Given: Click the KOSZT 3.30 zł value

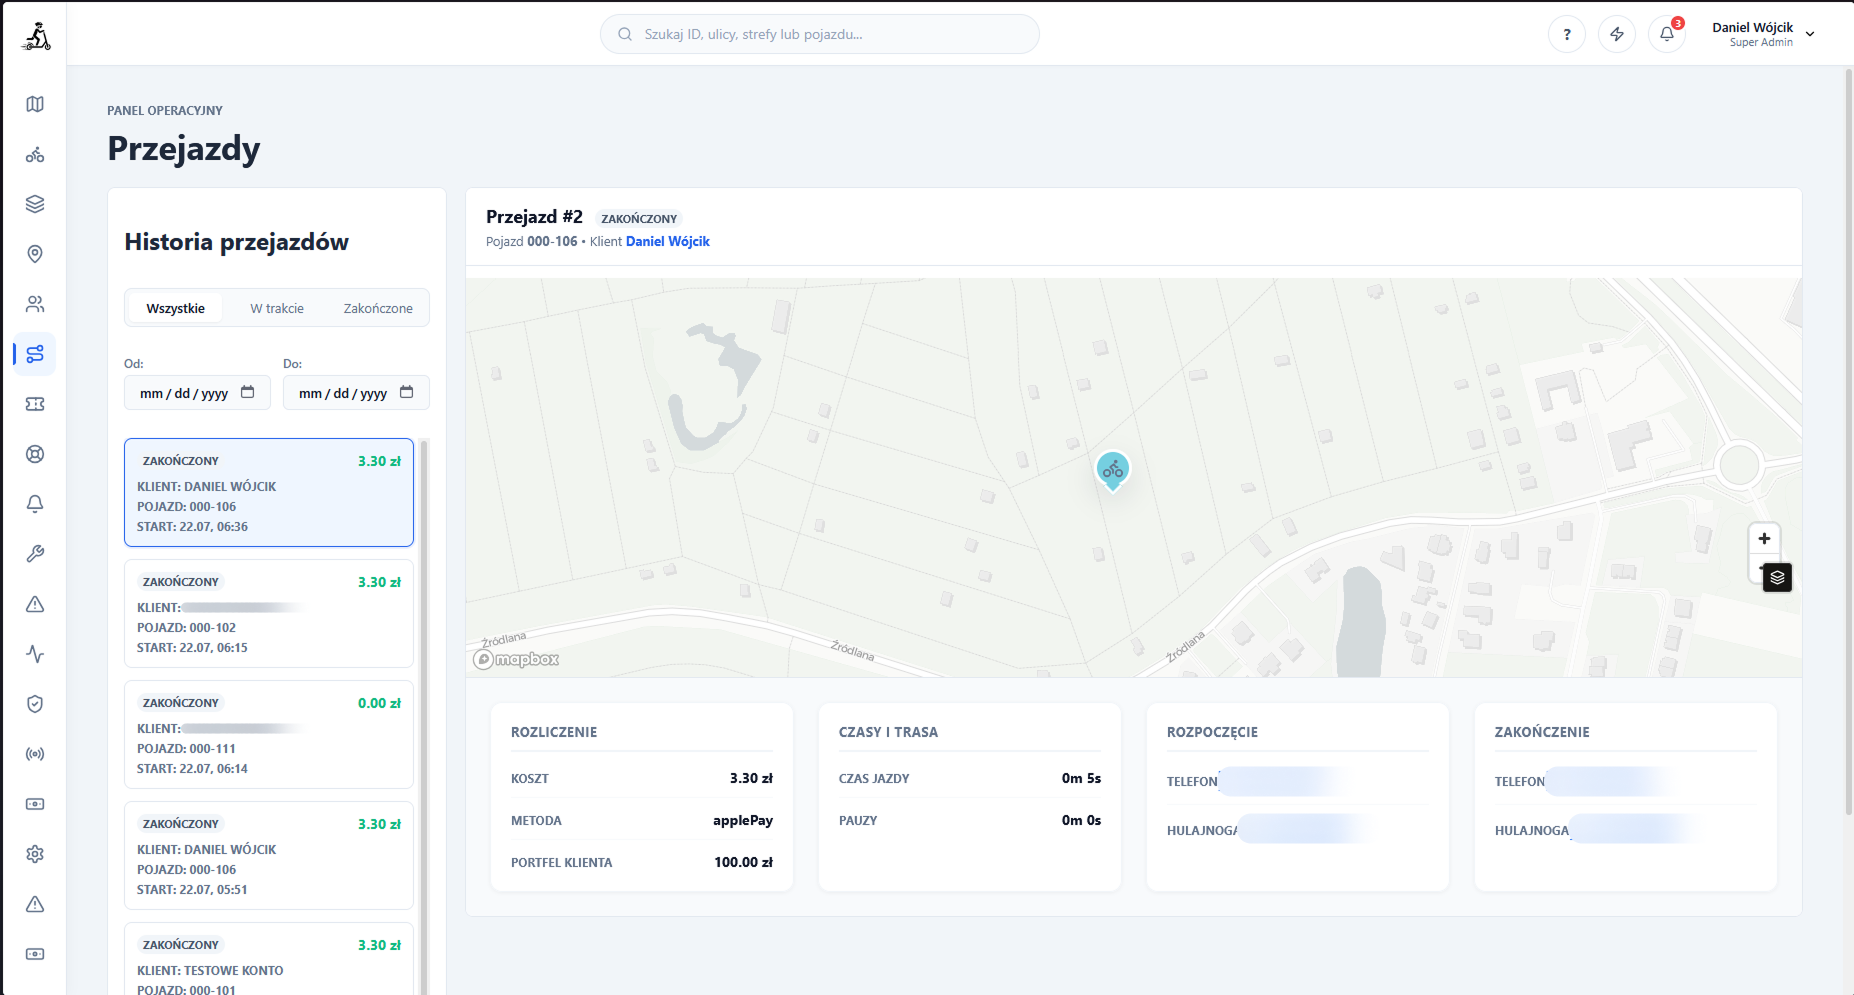Looking at the screenshot, I should tap(751, 778).
